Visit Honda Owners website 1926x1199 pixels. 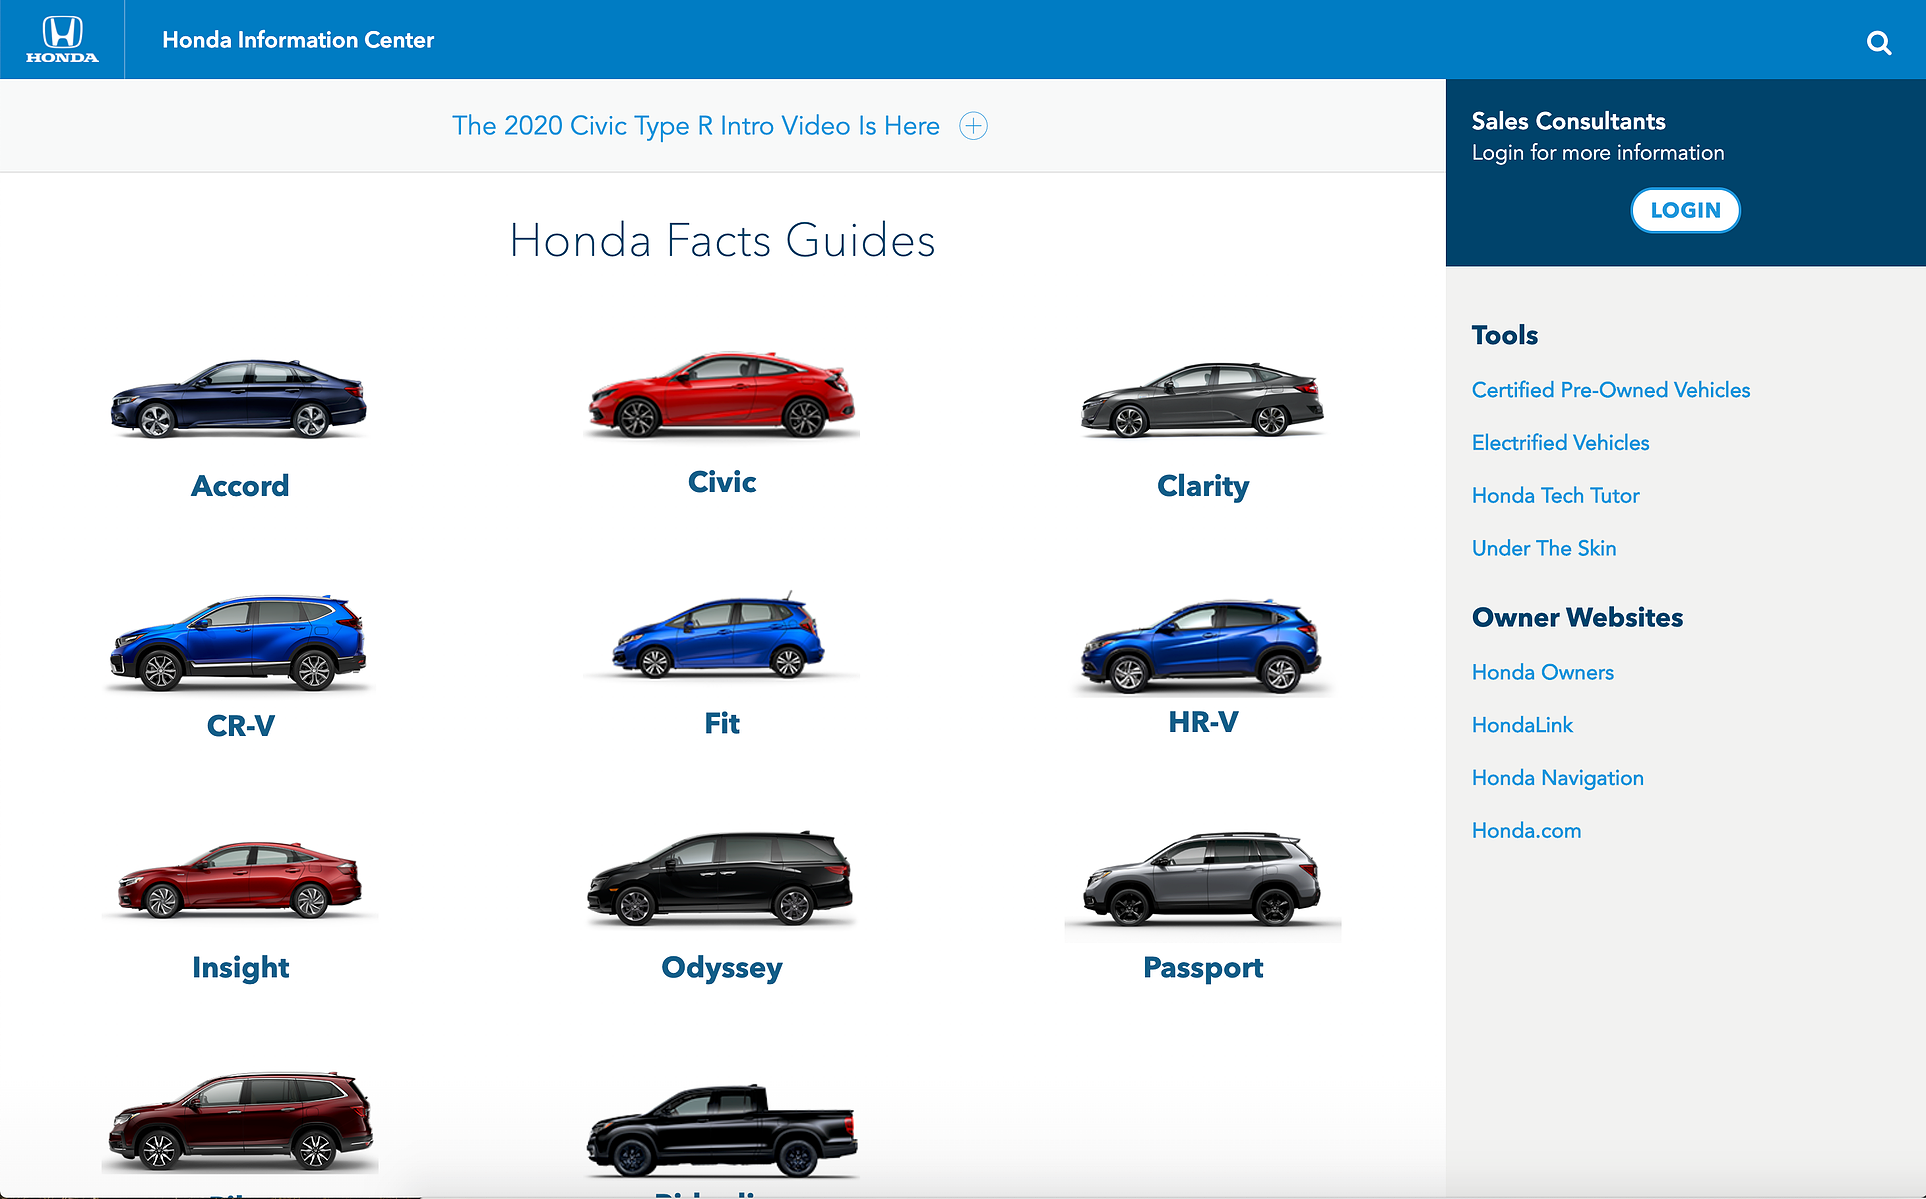(1542, 673)
